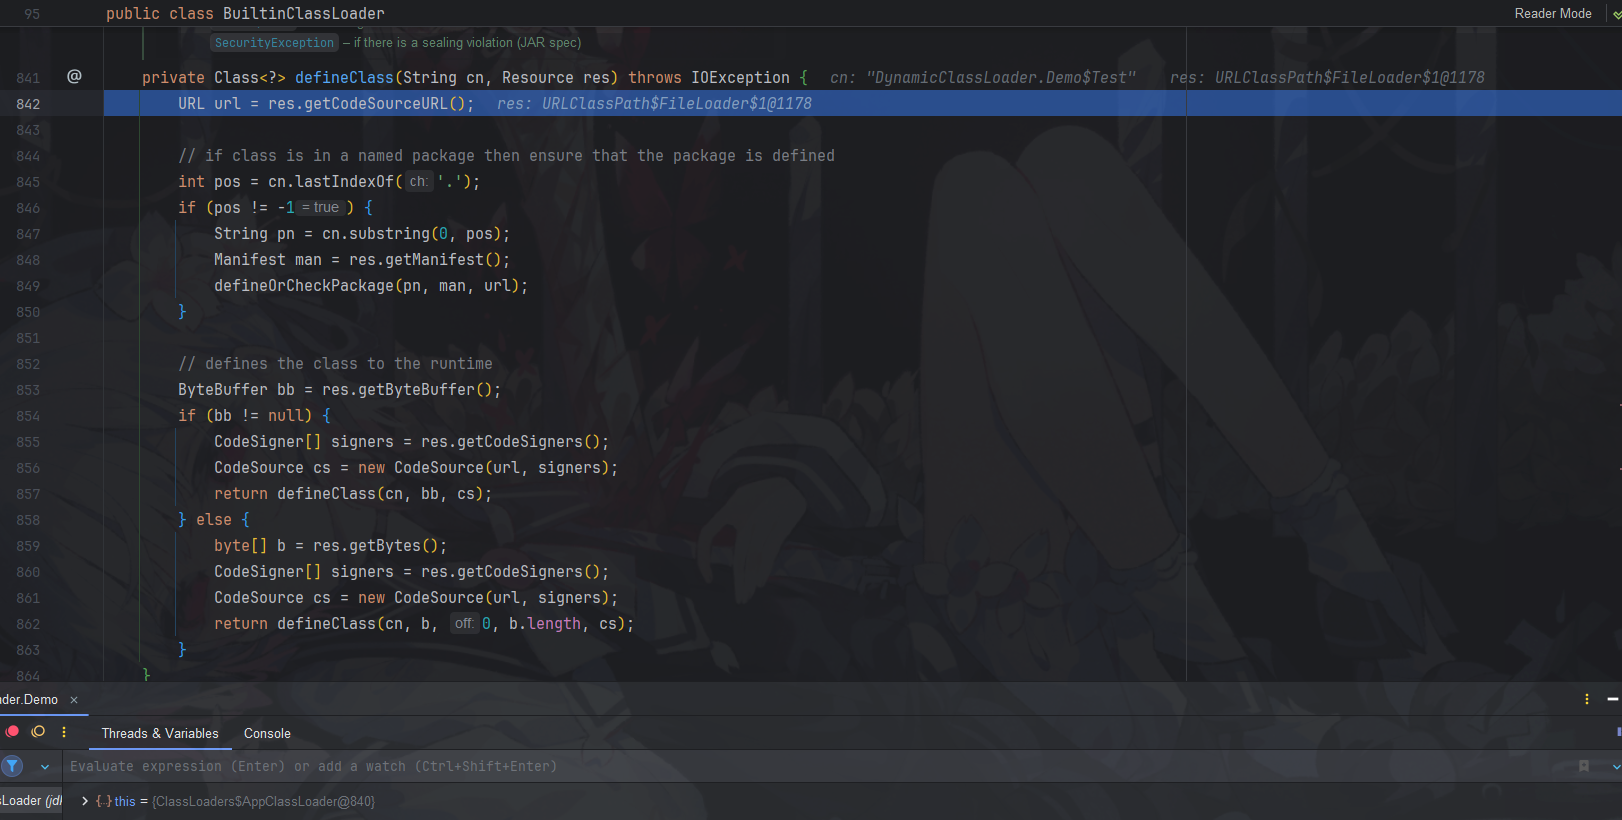Expand the evaluate expression history dropdown

(1616, 767)
